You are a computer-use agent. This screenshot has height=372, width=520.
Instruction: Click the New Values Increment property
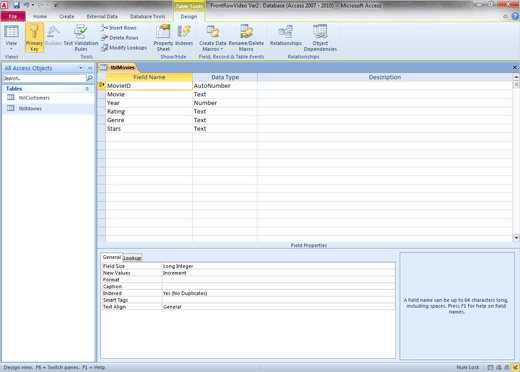[x=279, y=273]
